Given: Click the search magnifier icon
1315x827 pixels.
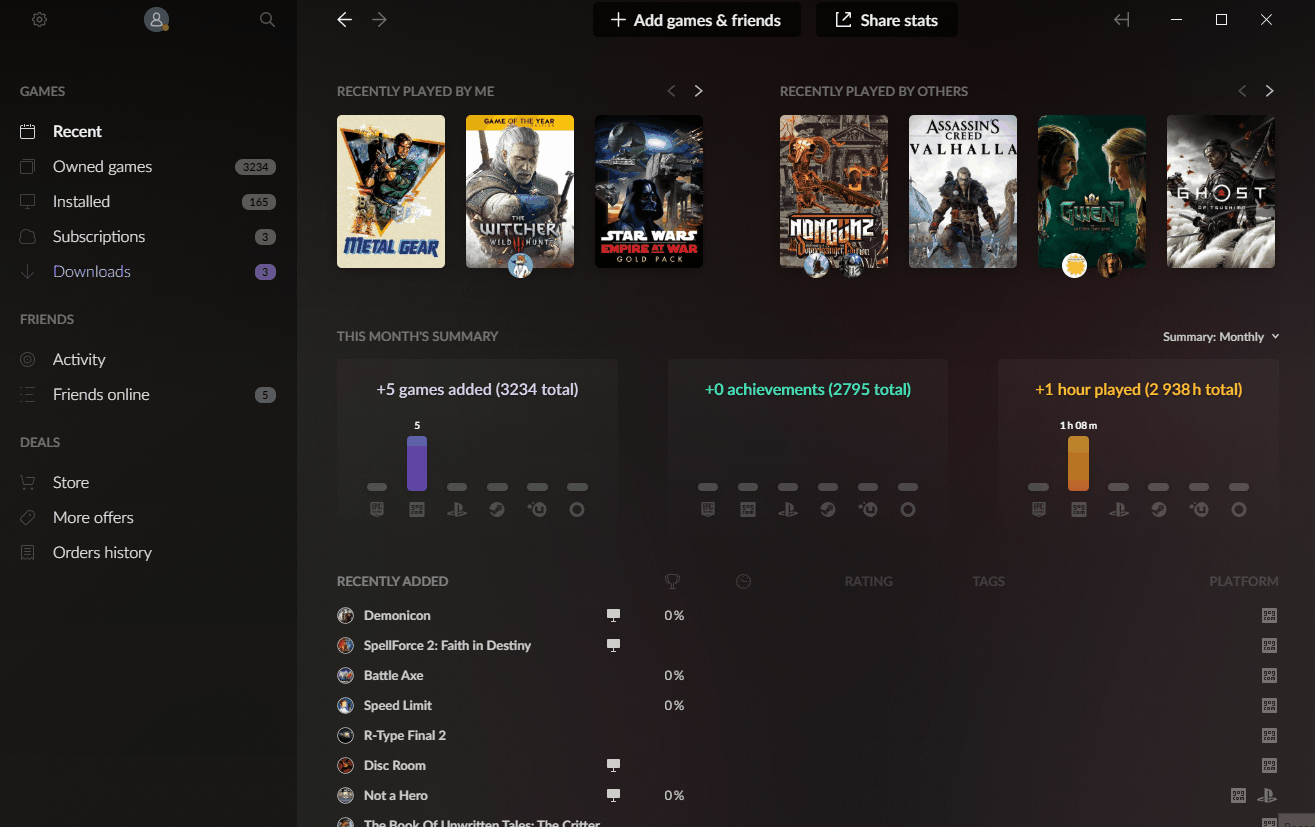Looking at the screenshot, I should point(267,19).
